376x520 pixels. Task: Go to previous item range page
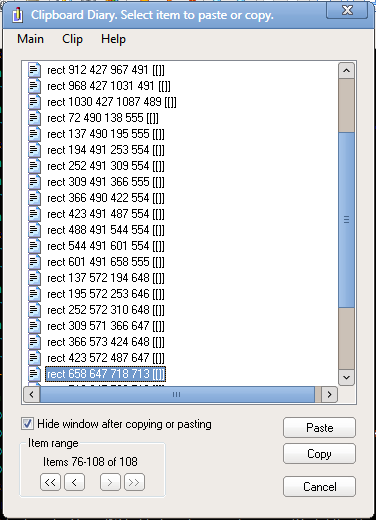(x=74, y=482)
